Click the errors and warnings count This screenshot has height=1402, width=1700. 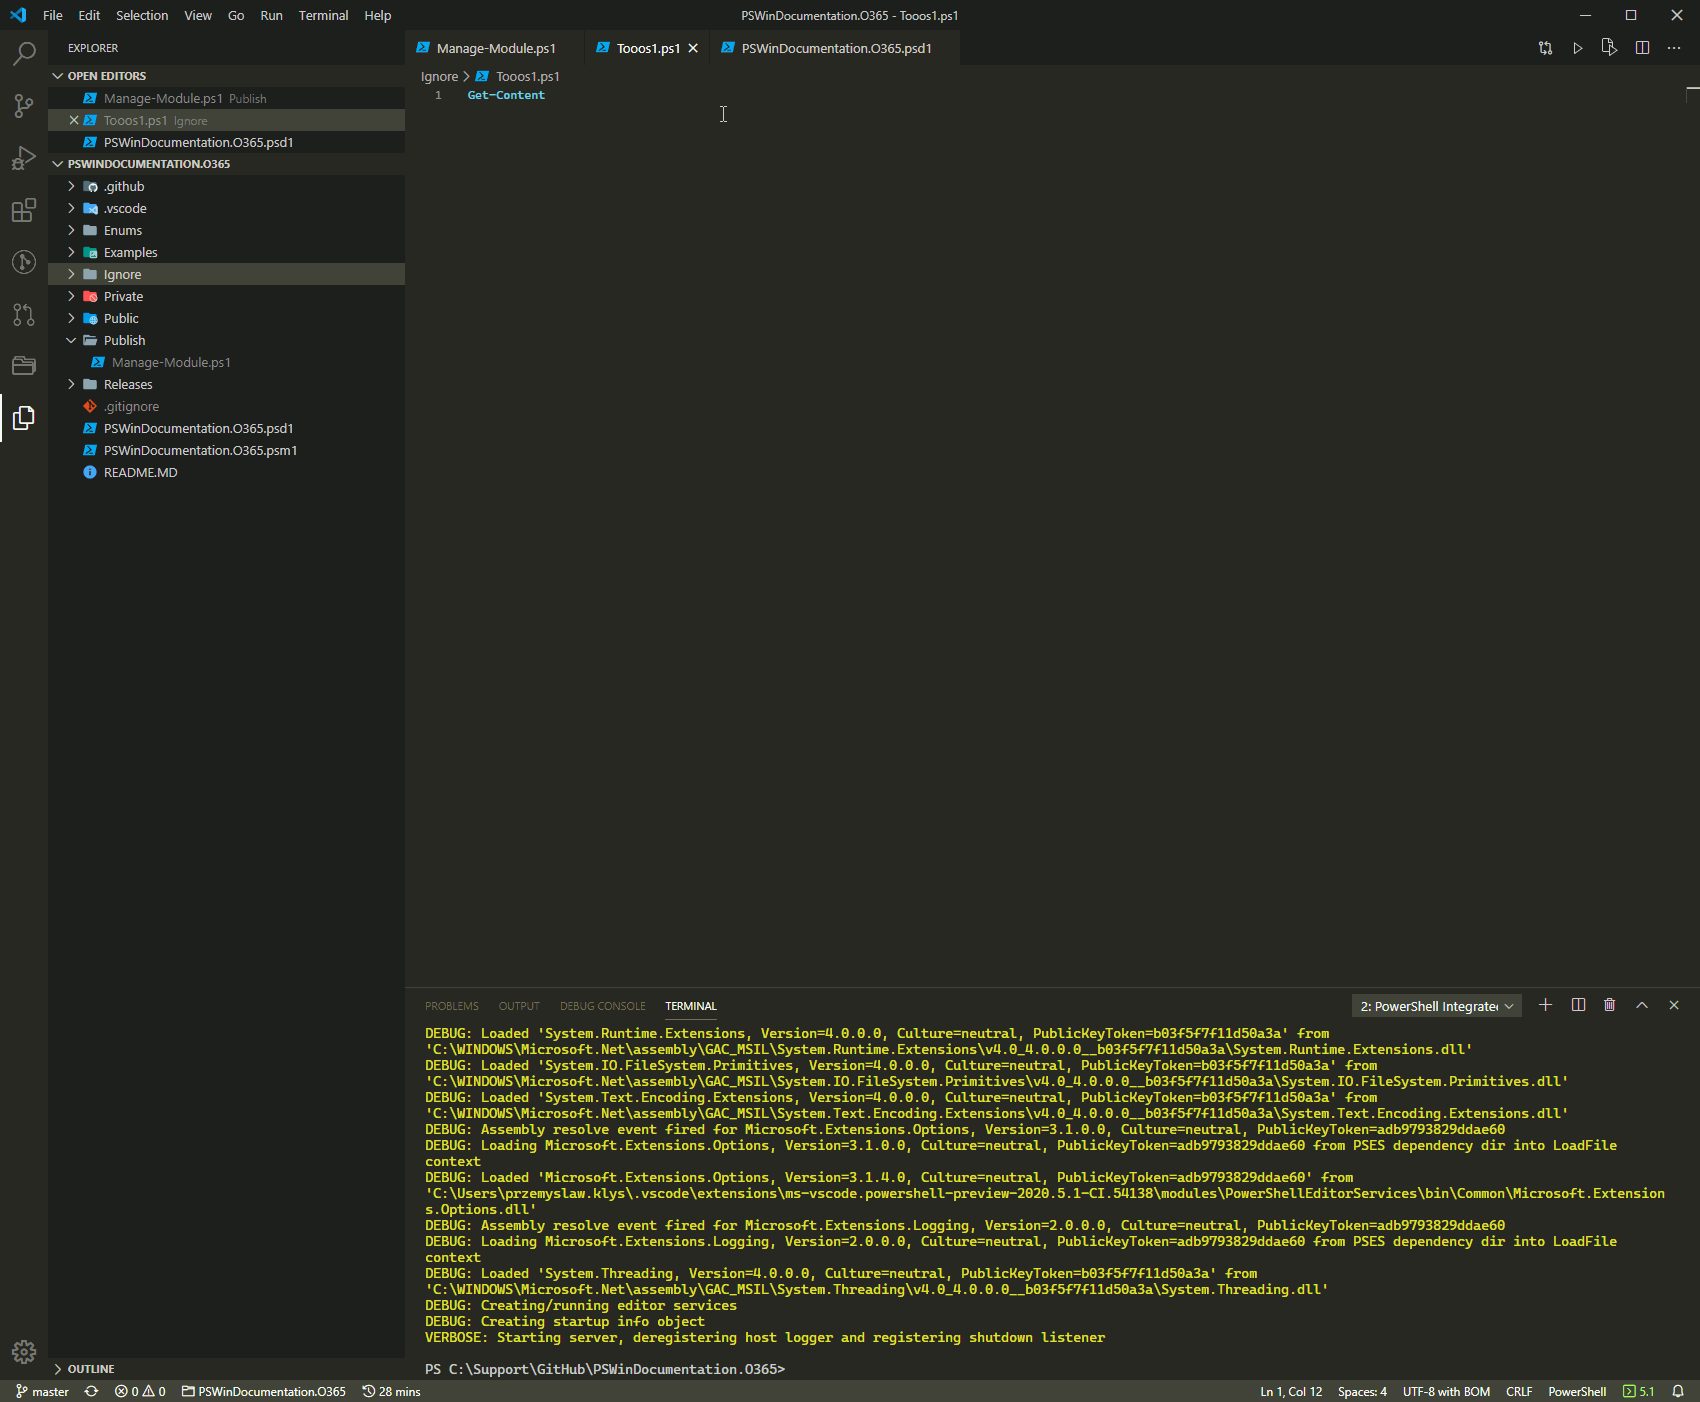[140, 1391]
